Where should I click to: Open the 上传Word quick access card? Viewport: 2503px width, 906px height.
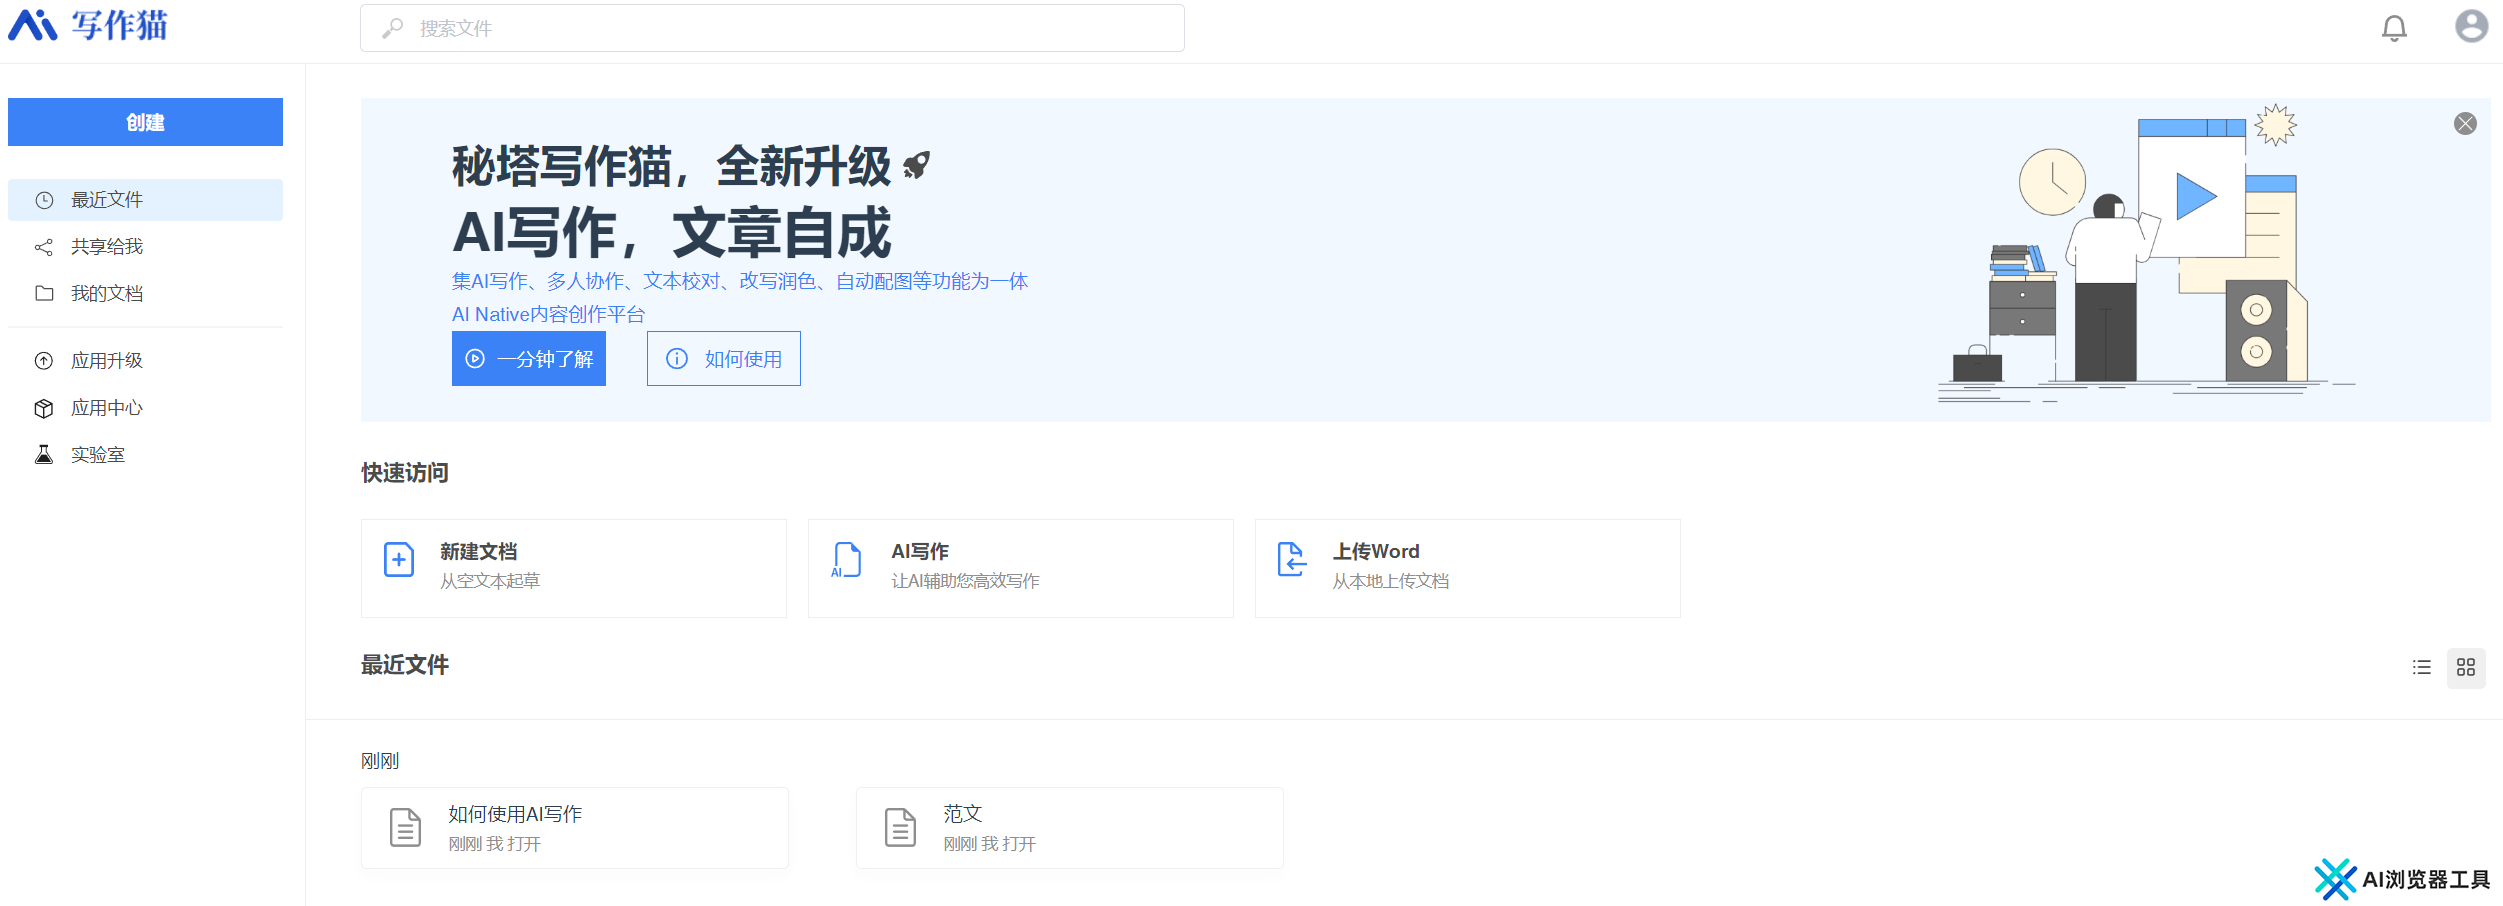pyautogui.click(x=1468, y=568)
